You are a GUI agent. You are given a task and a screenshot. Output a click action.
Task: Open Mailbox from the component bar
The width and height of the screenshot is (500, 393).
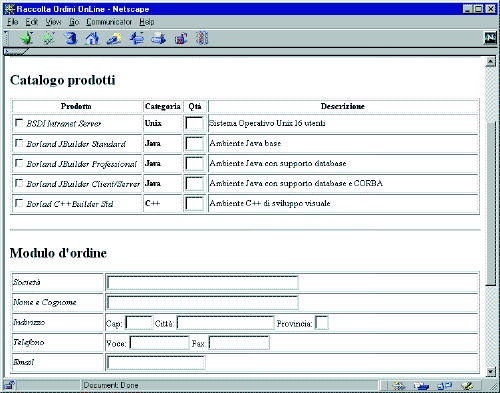tap(421, 386)
